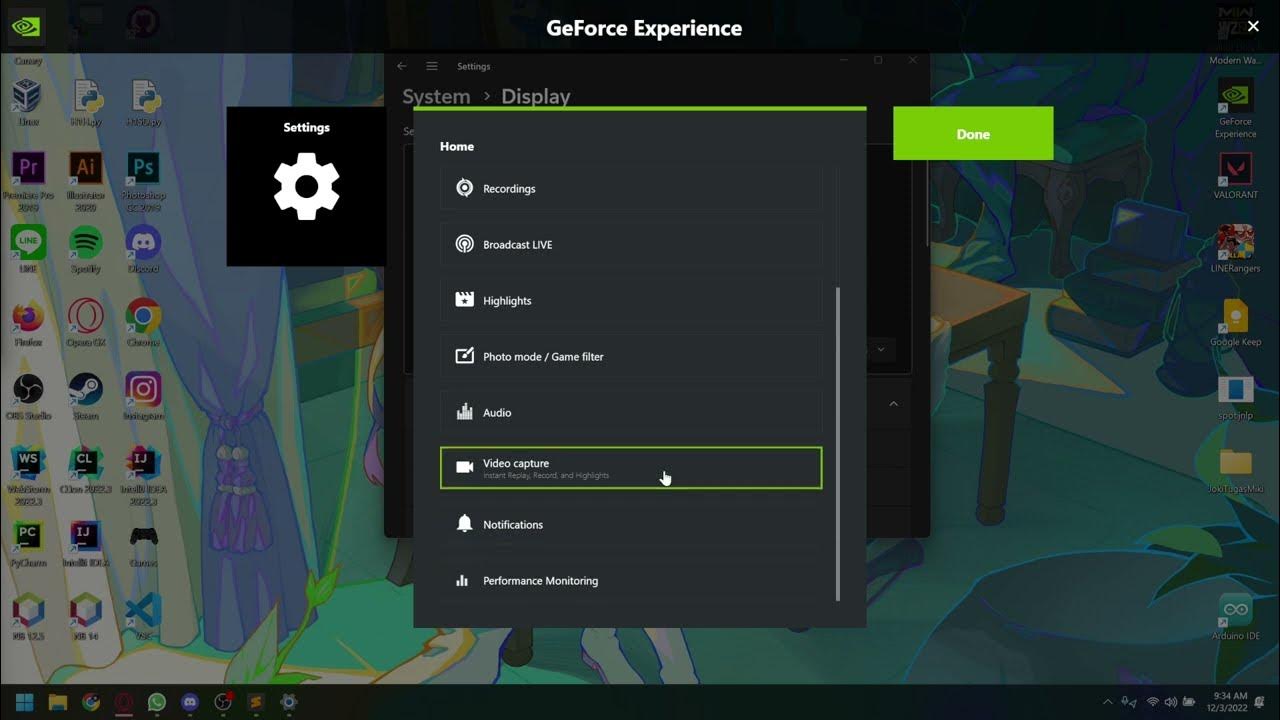This screenshot has height=720, width=1280.
Task: Open the Notifications settings row
Action: pos(631,525)
